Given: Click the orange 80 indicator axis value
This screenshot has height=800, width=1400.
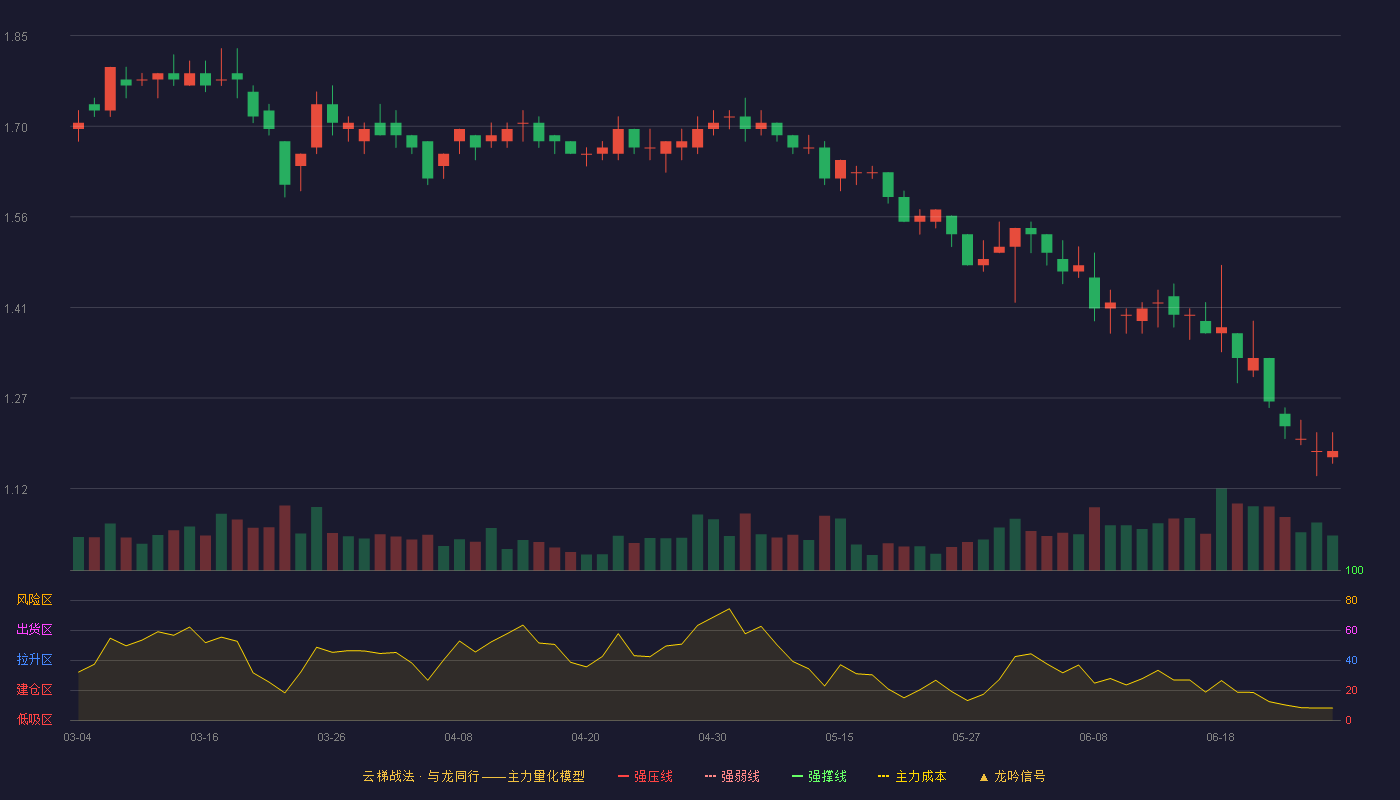Looking at the screenshot, I should 1351,601.
